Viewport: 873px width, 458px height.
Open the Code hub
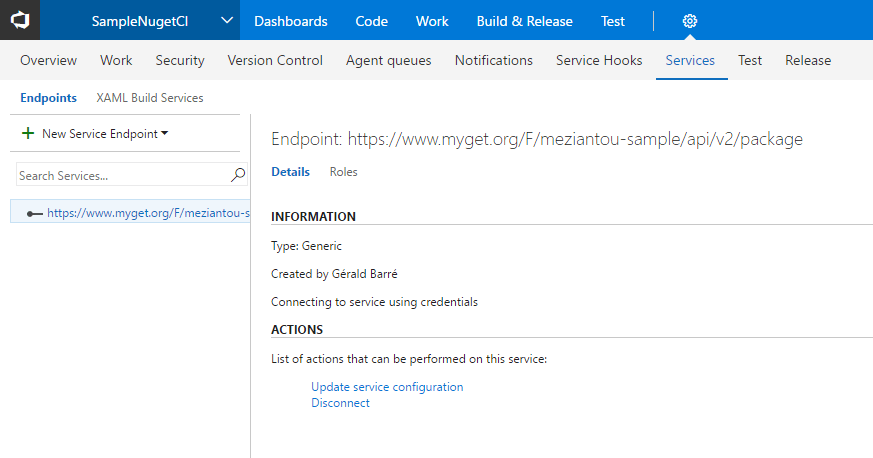pyautogui.click(x=371, y=21)
